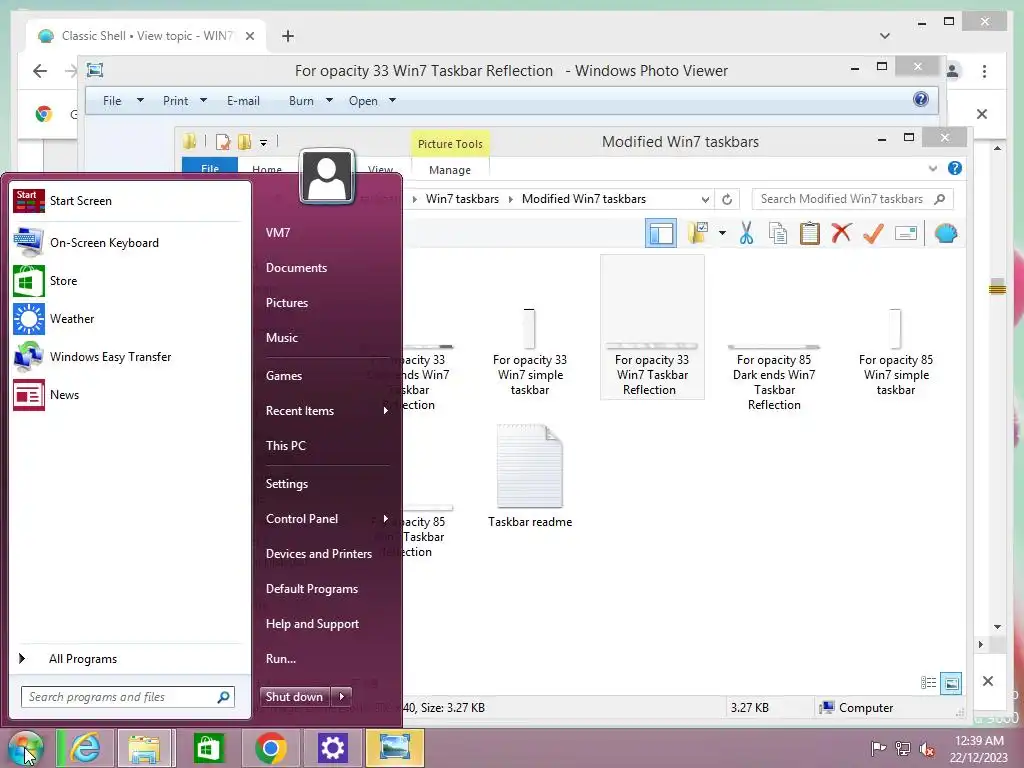Expand the Control Panel submenu arrow

(x=385, y=519)
